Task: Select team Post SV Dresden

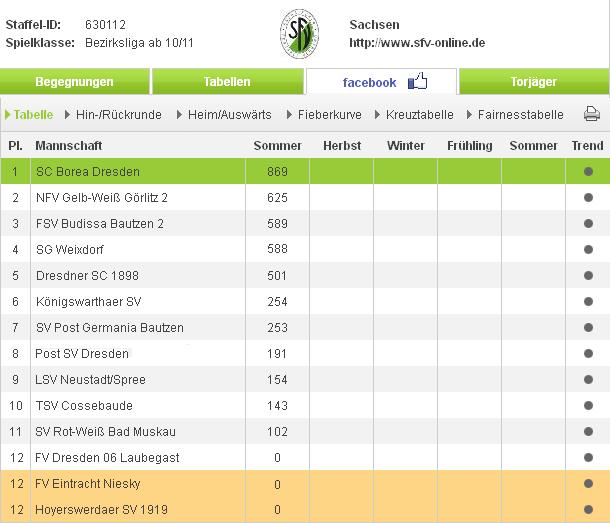Action: pos(82,354)
